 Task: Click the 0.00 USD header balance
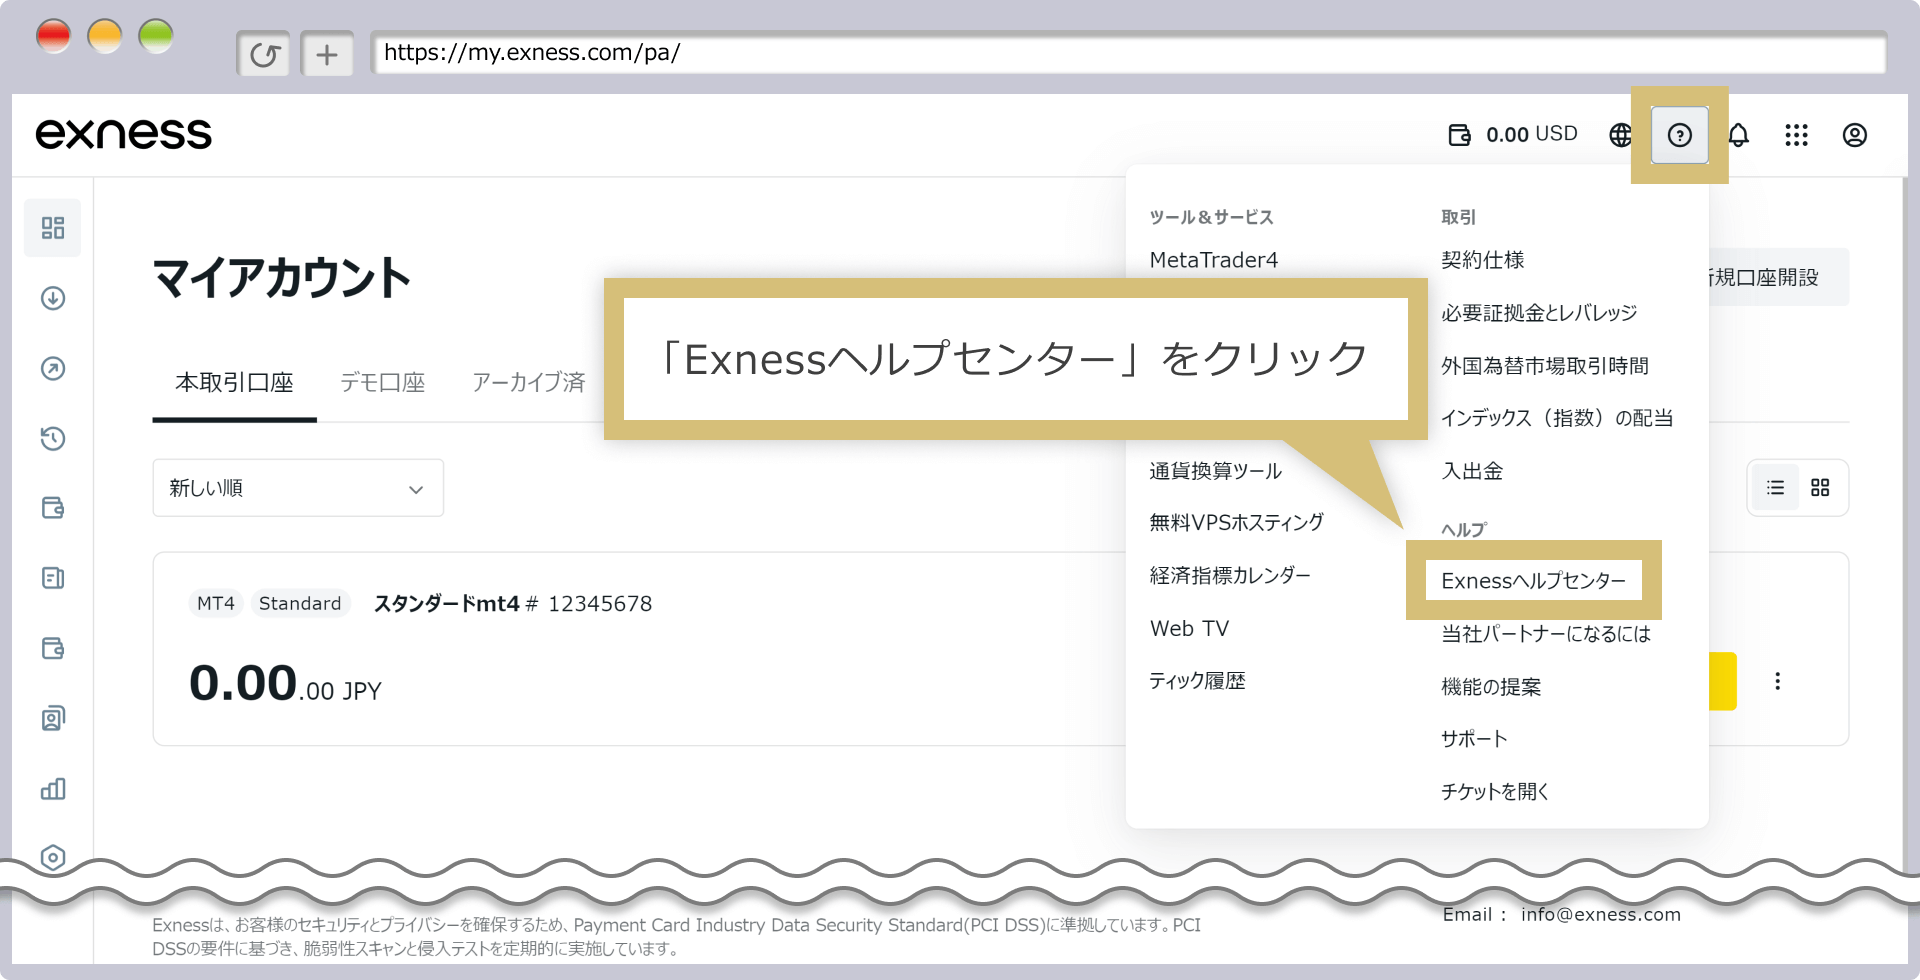[1531, 135]
